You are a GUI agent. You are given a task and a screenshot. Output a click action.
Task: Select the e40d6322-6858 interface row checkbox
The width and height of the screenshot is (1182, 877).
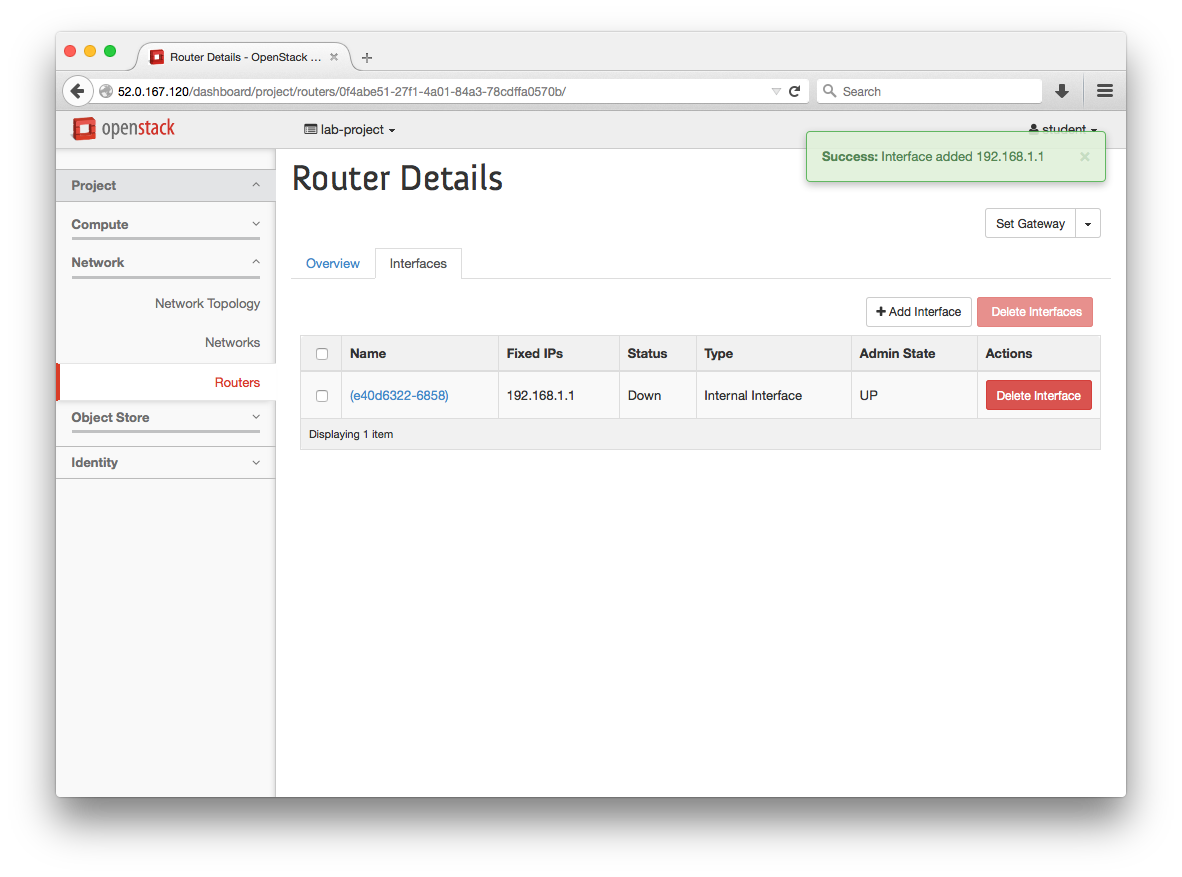(321, 395)
